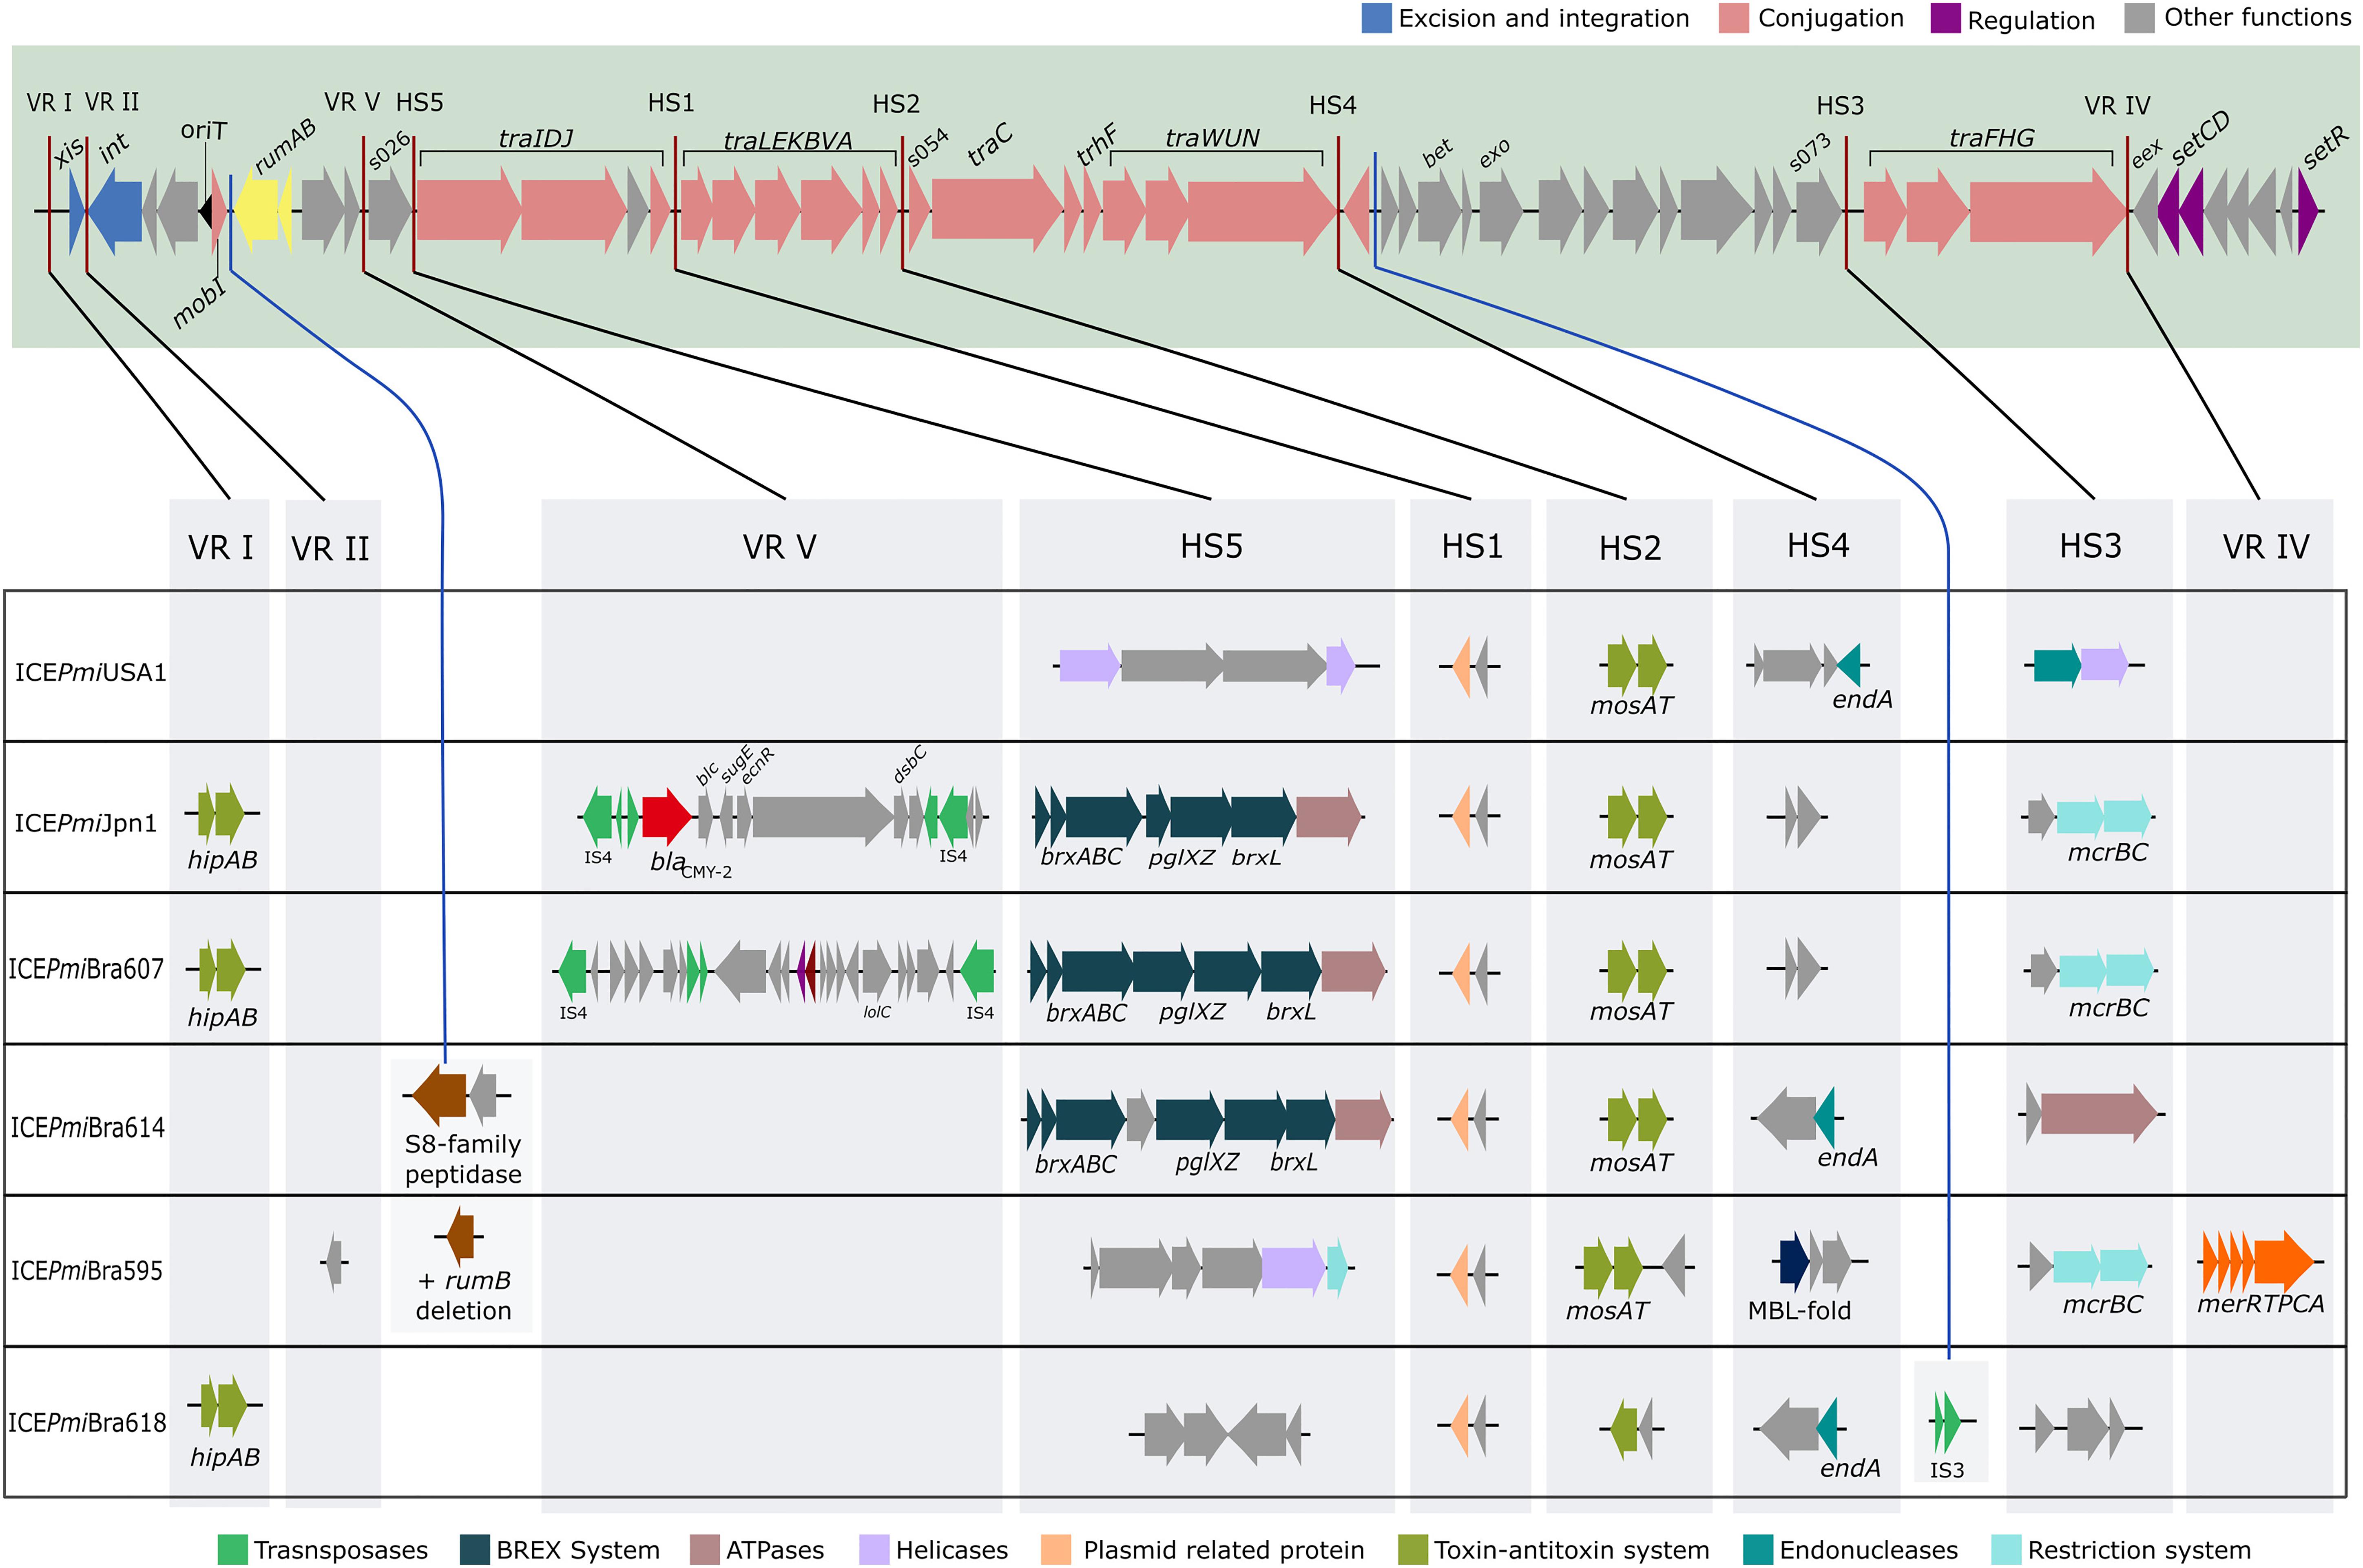The height and width of the screenshot is (1568, 2363).
Task: Click the traFHG bracket label
Action: point(1992,137)
